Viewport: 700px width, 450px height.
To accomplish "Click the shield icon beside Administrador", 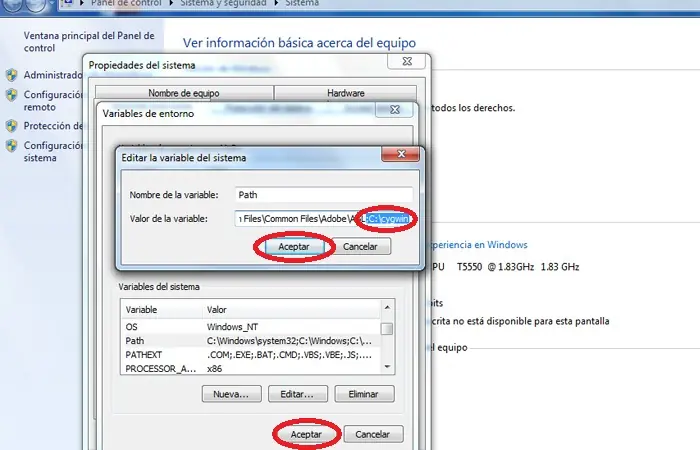I will [x=12, y=75].
